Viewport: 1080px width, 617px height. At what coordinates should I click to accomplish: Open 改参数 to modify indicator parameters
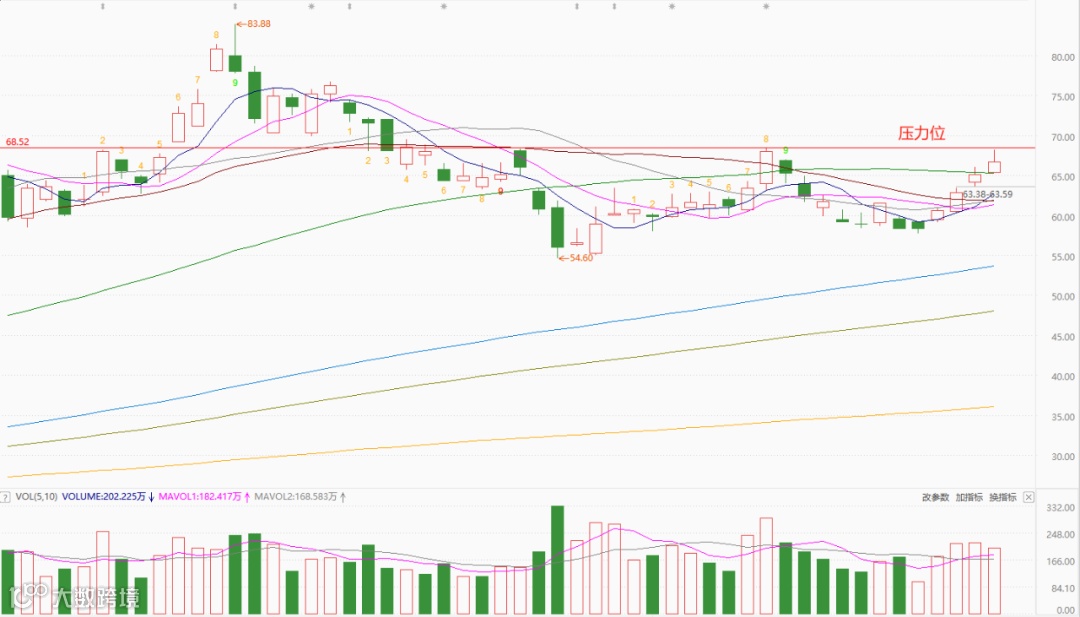tap(936, 496)
